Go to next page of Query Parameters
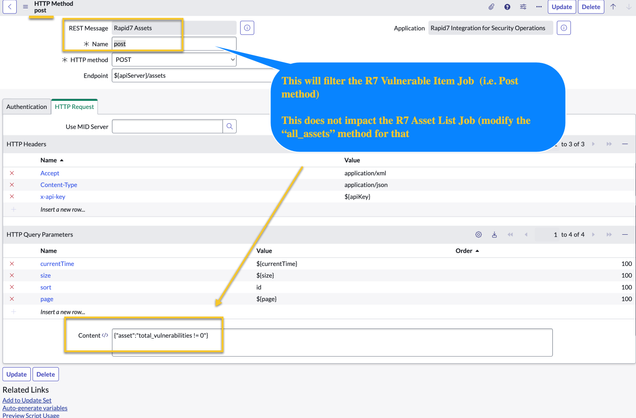This screenshot has width=636, height=418. pos(593,235)
